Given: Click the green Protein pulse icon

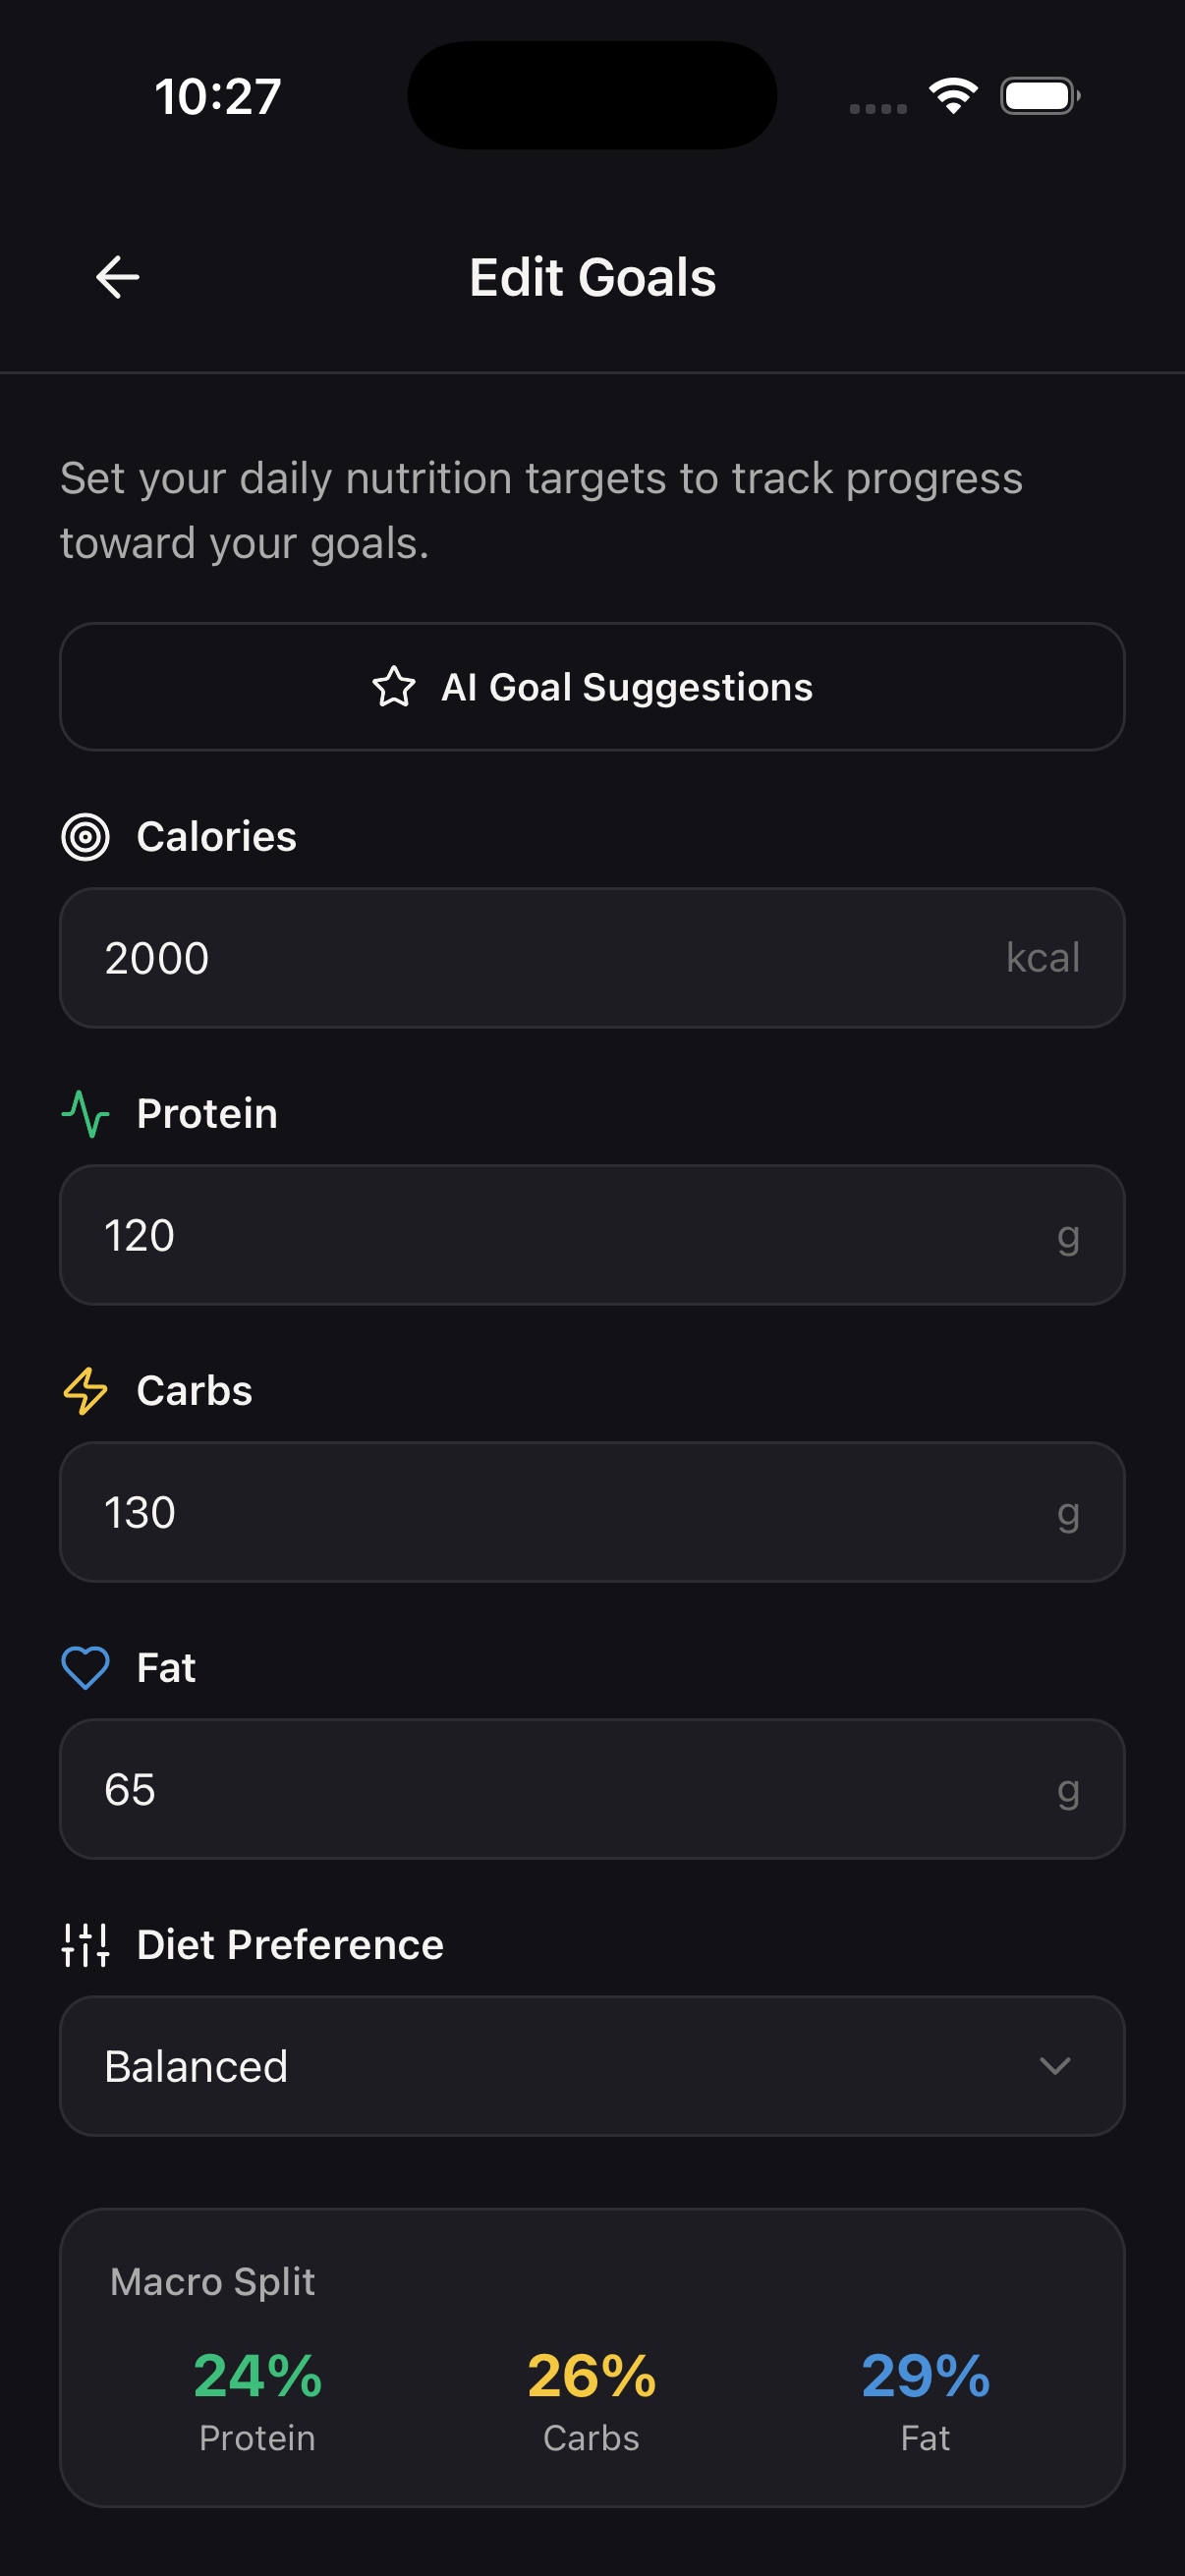Looking at the screenshot, I should click(x=86, y=1114).
